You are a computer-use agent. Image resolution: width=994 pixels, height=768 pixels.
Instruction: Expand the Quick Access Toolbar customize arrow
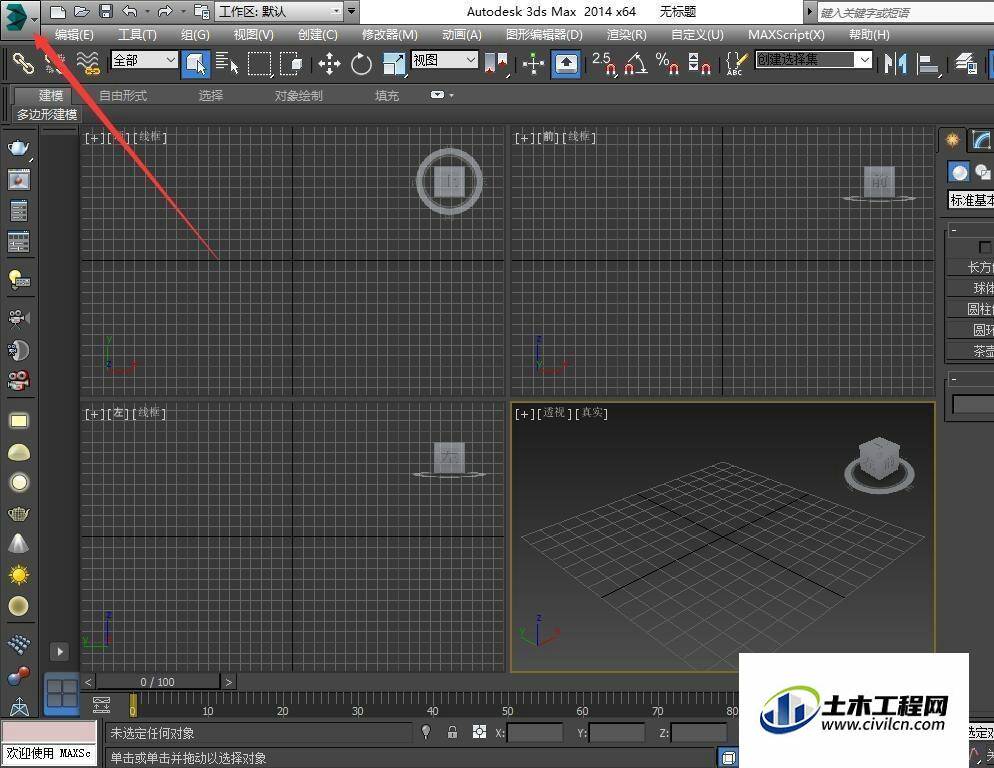click(351, 11)
